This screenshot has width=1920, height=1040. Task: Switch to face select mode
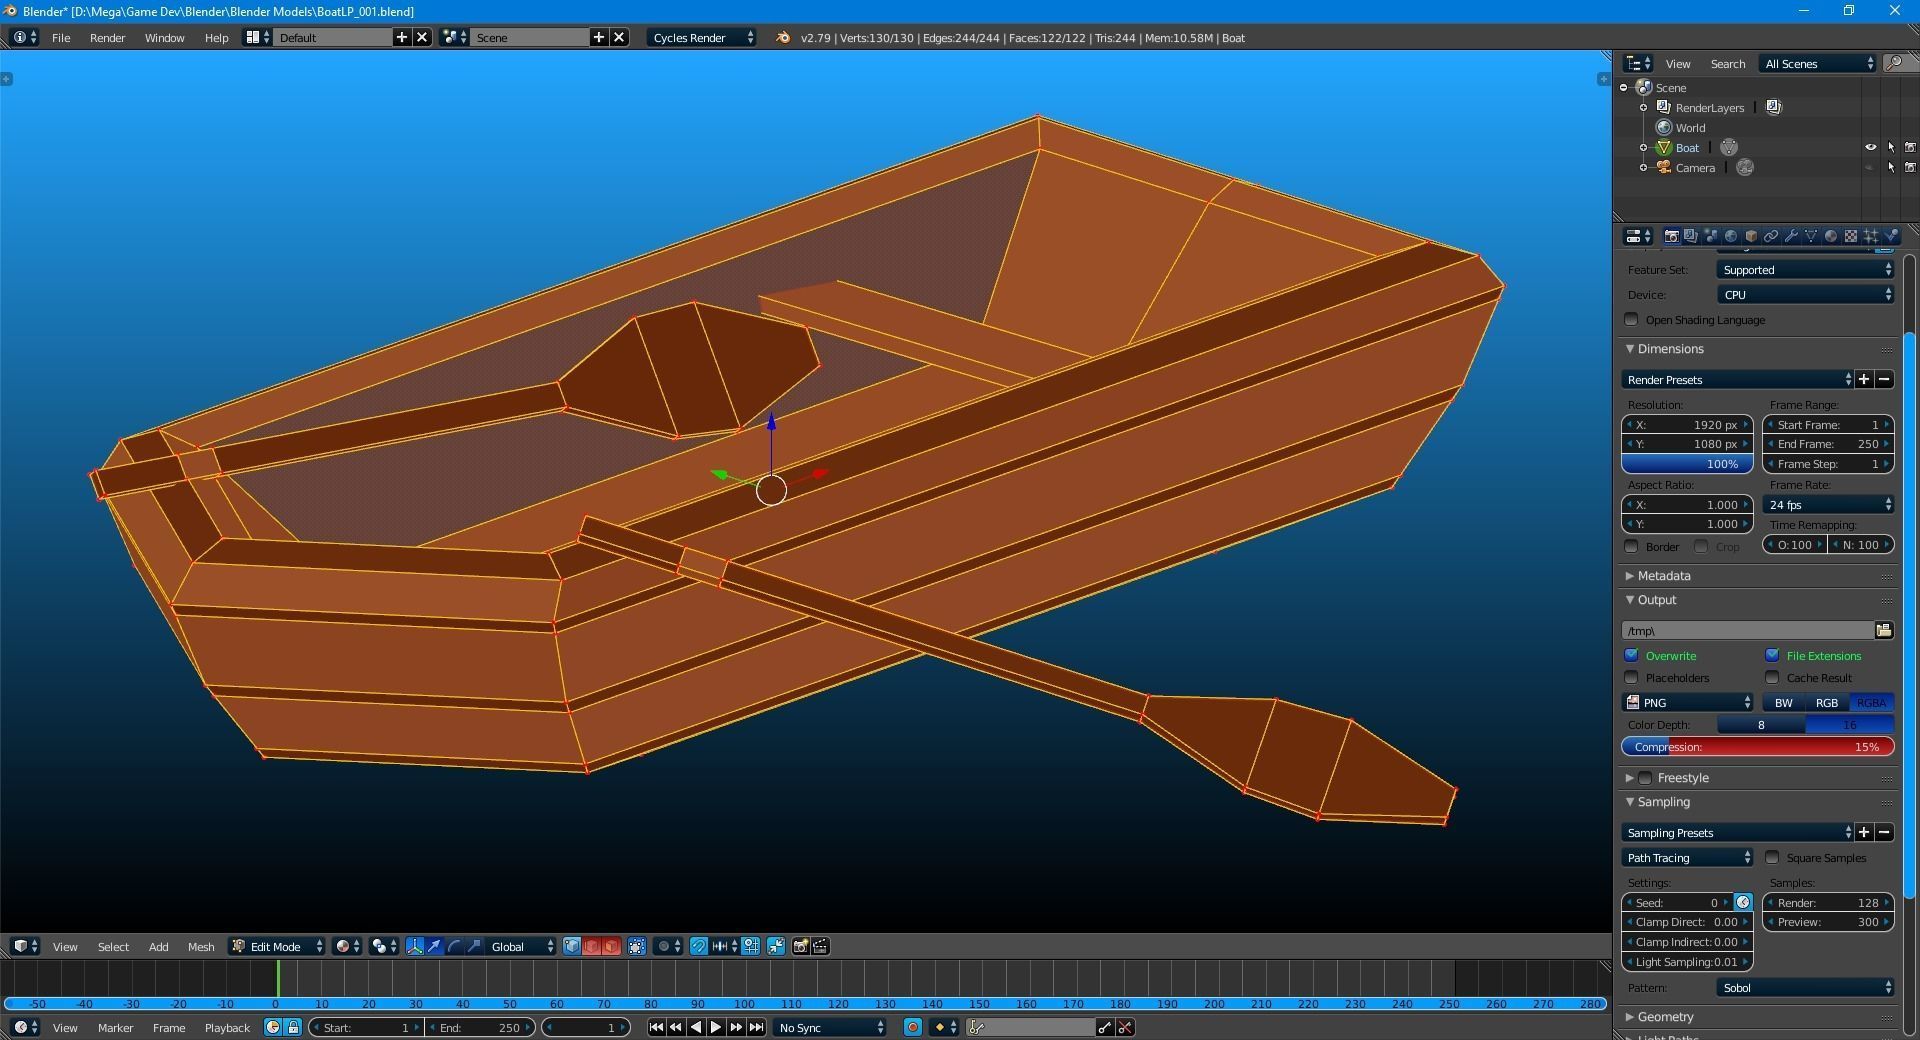[x=612, y=946]
